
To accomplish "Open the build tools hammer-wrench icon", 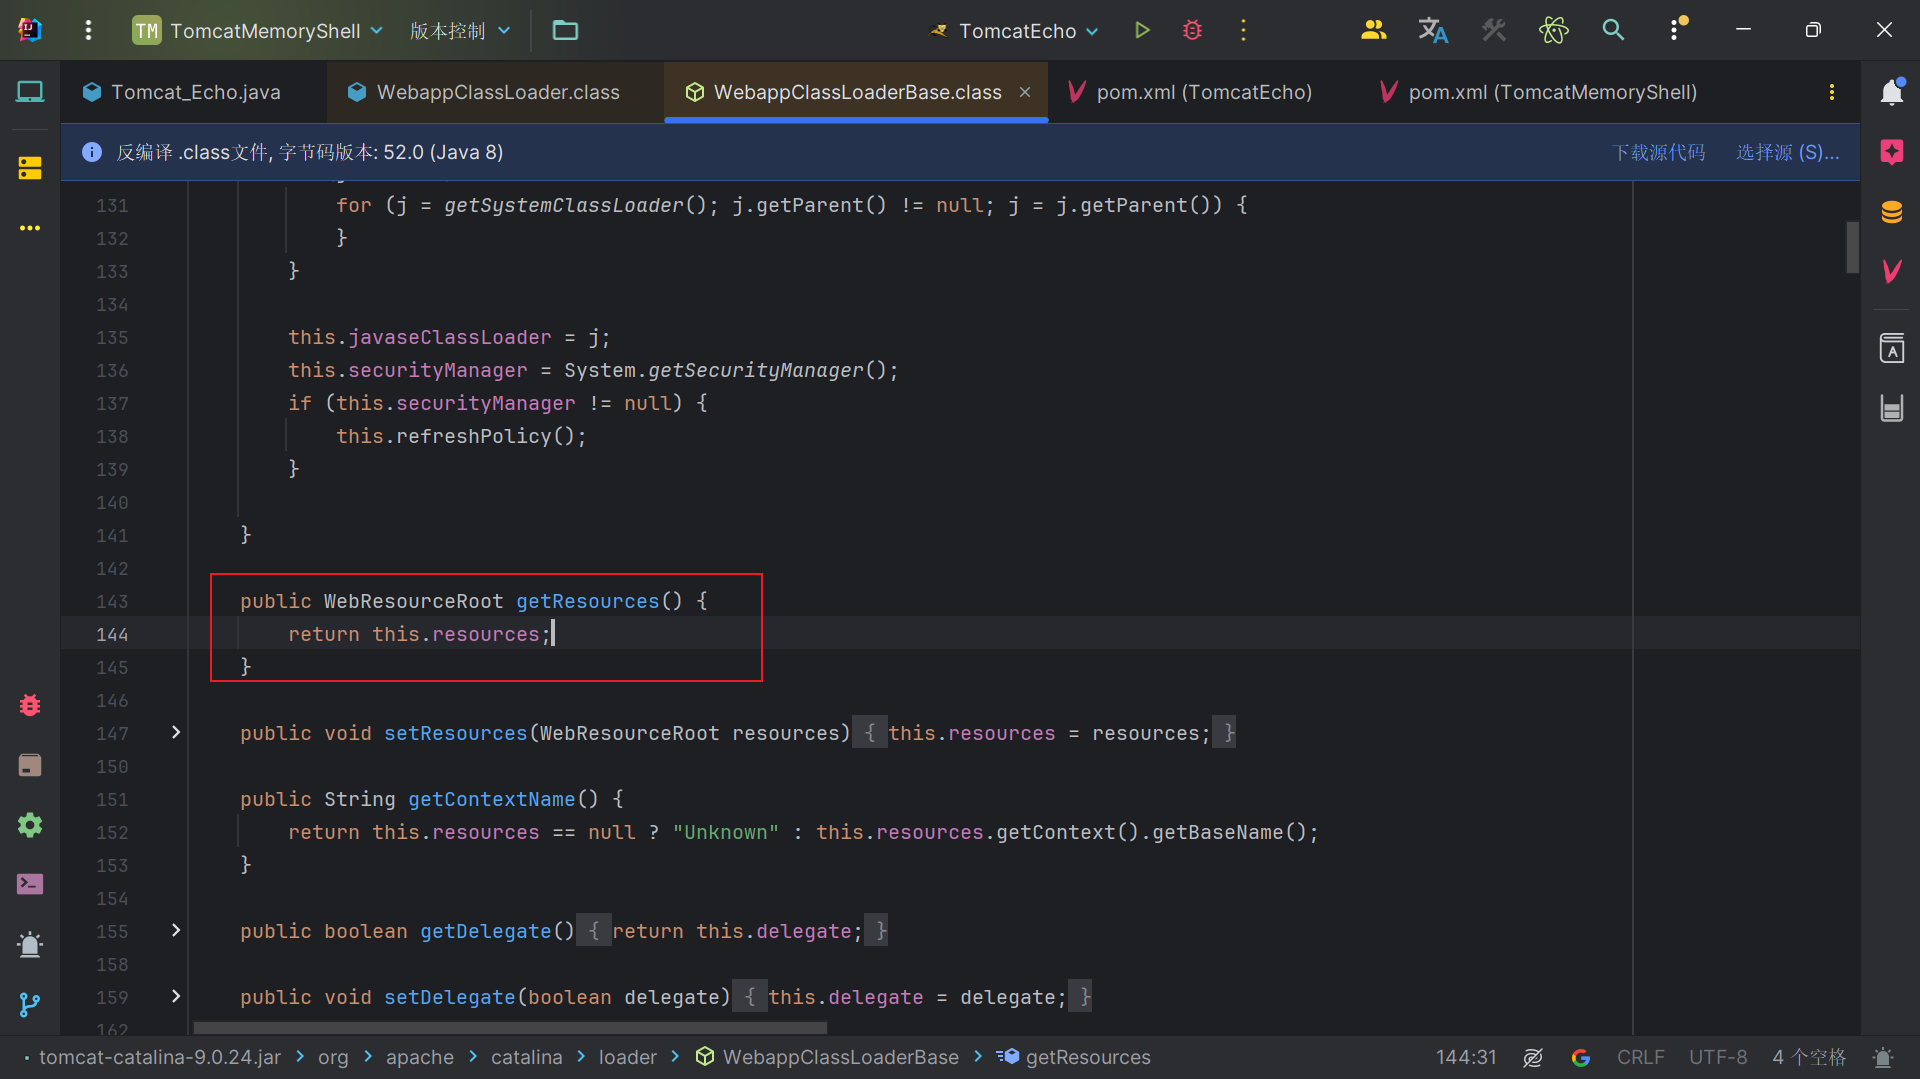I will (x=1493, y=30).
